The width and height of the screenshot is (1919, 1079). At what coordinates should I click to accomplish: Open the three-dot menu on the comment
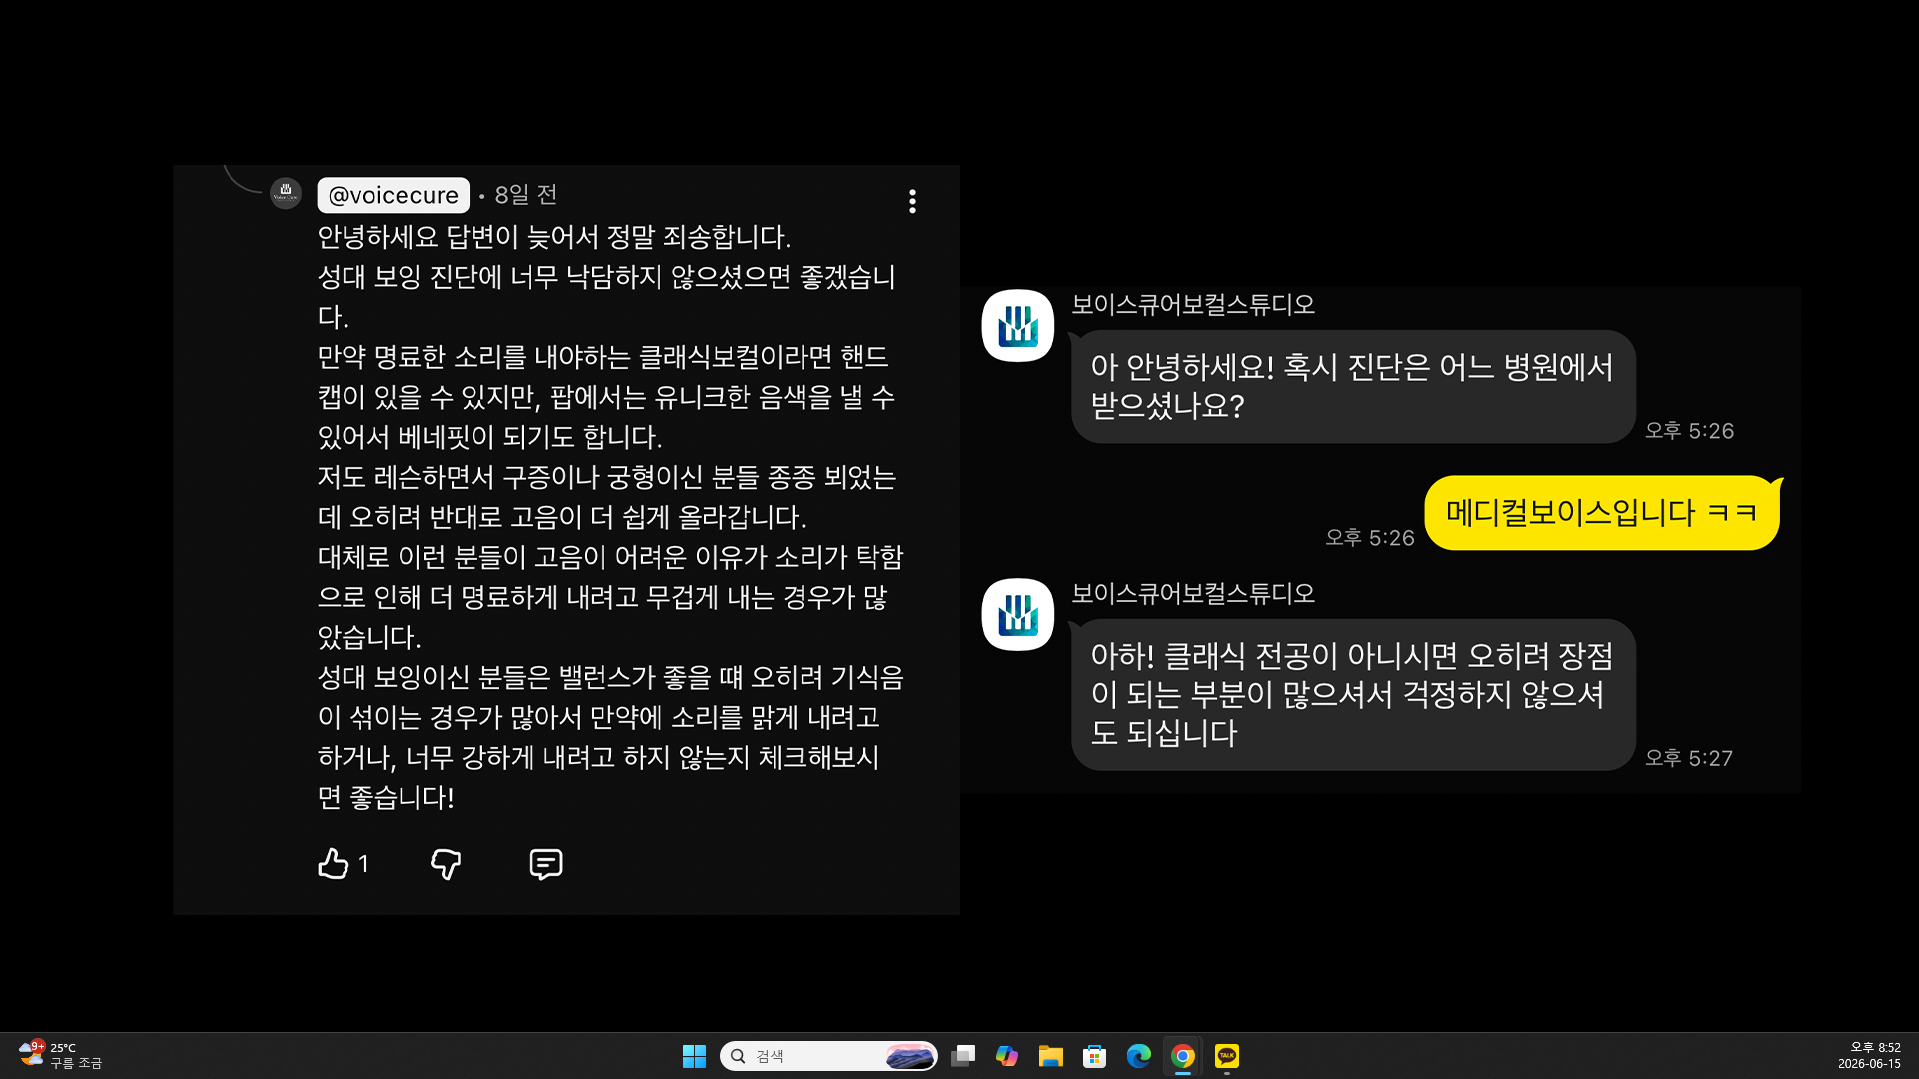[x=912, y=201]
